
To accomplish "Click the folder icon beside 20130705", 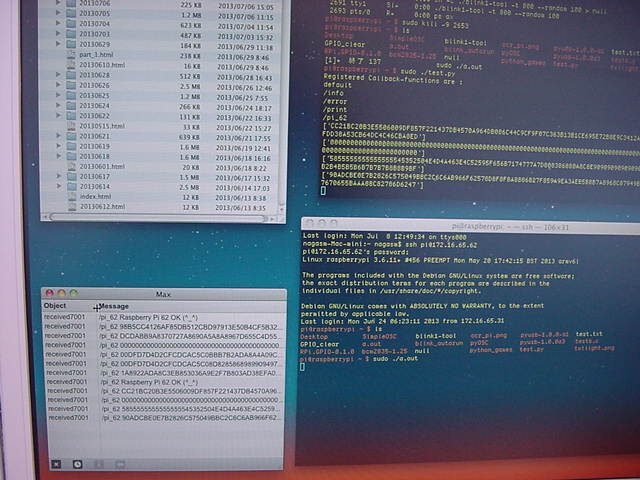I will 71,14.
